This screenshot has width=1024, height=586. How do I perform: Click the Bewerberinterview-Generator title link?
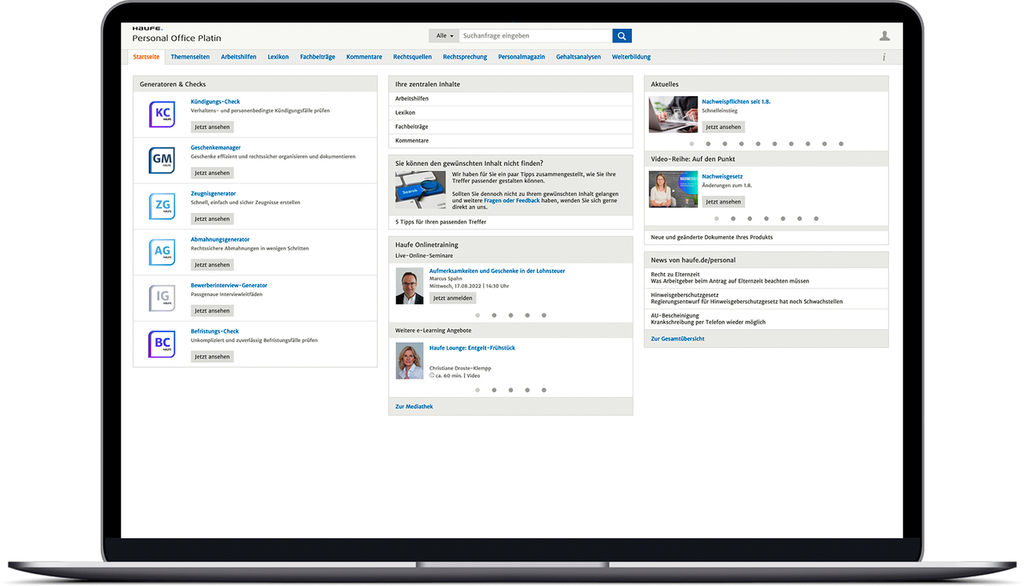click(229, 285)
